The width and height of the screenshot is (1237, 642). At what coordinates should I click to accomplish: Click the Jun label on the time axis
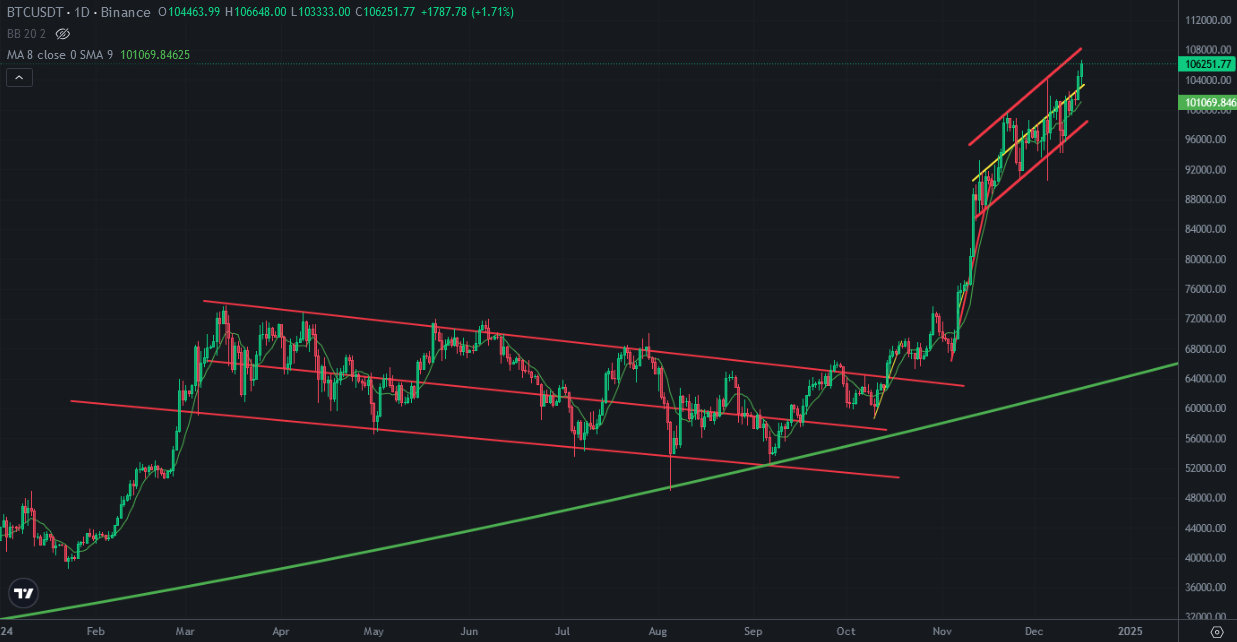coord(468,632)
